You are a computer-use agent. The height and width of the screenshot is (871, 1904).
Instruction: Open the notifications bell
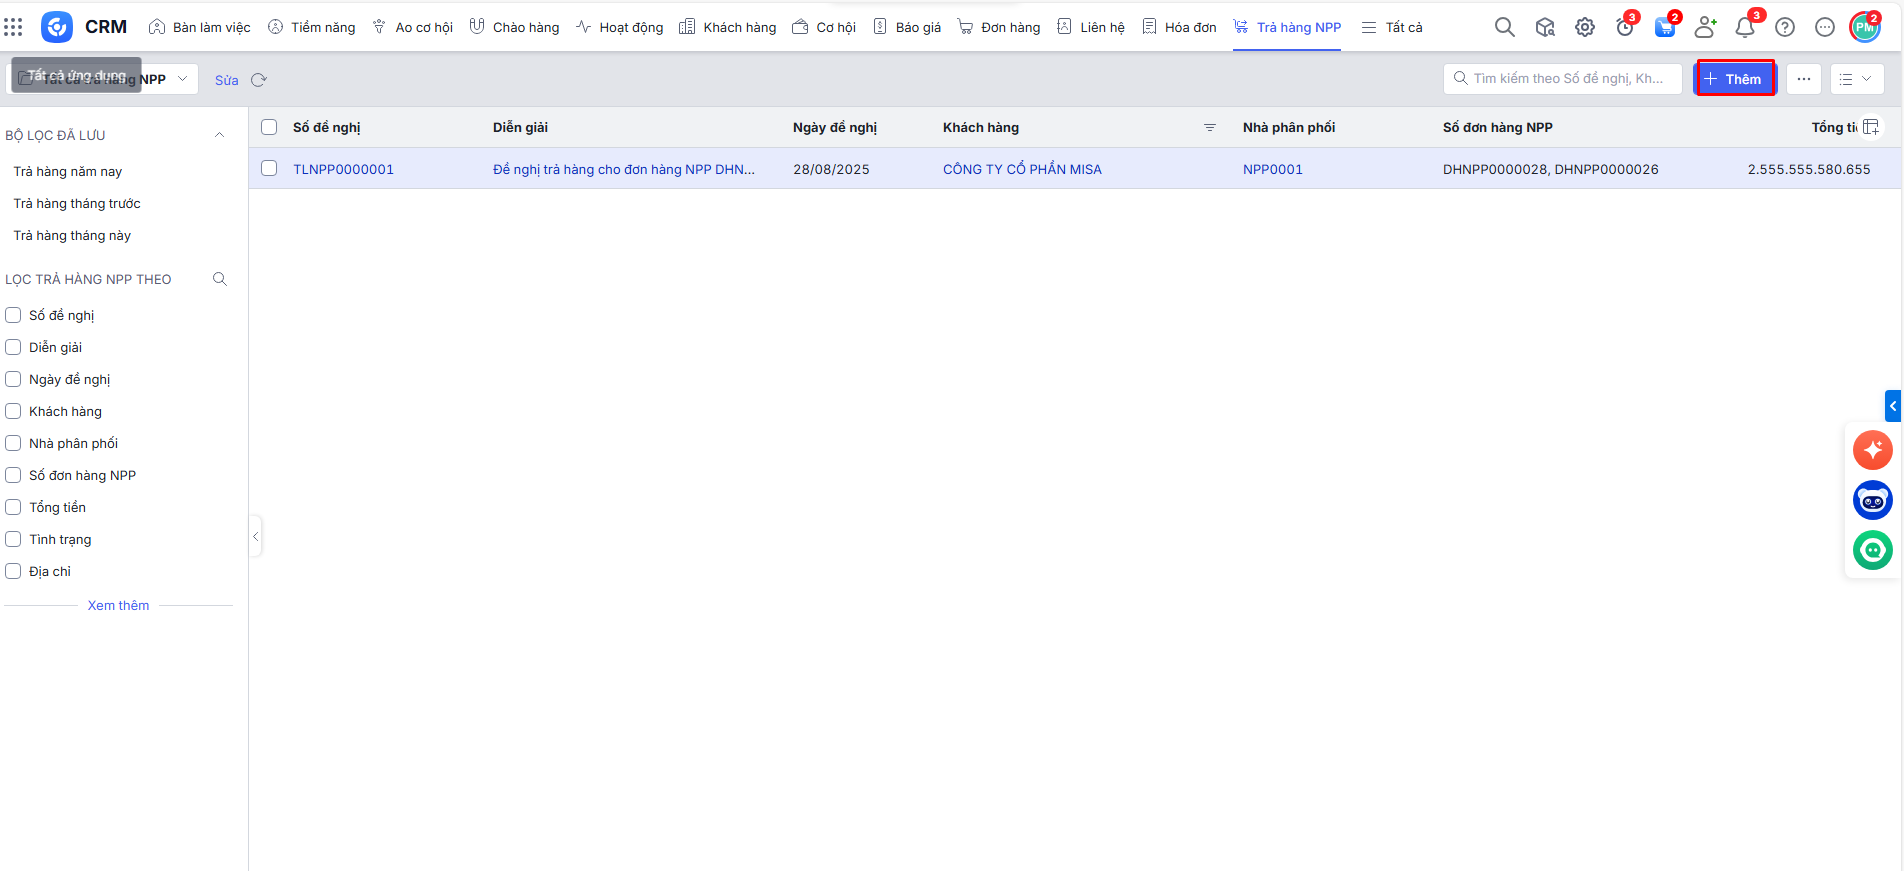click(1745, 27)
